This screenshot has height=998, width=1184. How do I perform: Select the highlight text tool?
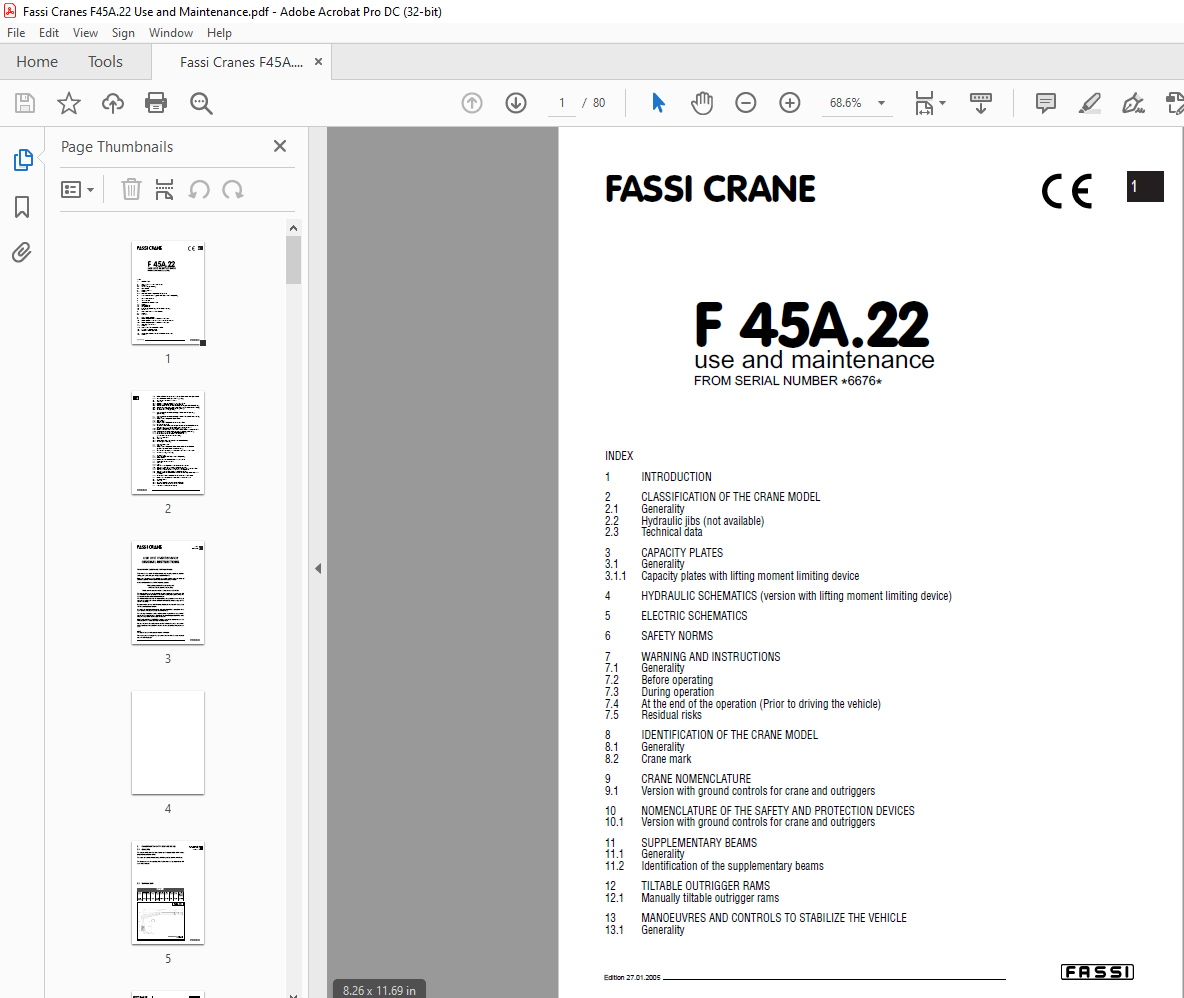click(1090, 103)
